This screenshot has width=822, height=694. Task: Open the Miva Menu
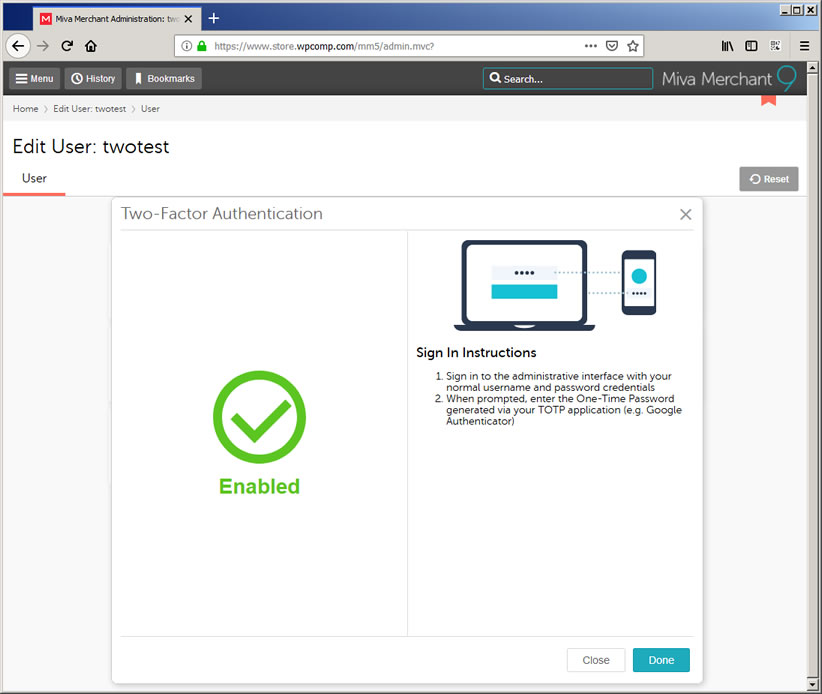(x=34, y=79)
